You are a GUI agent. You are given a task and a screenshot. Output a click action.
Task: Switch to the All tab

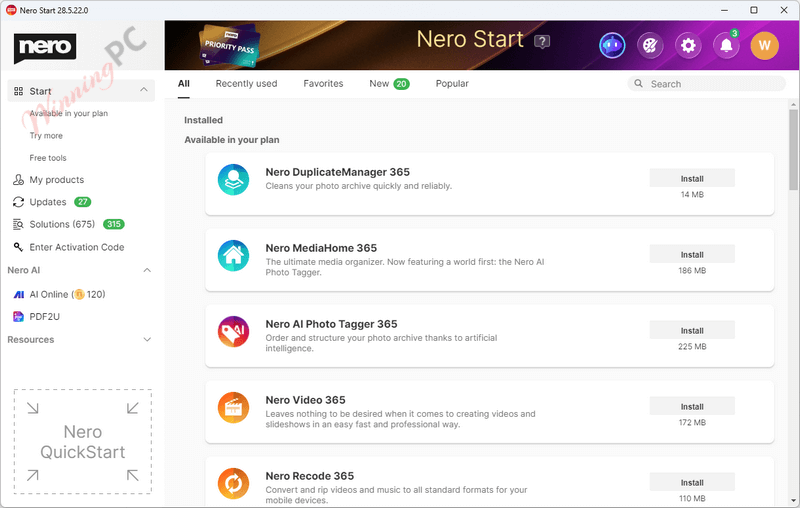[x=184, y=84]
